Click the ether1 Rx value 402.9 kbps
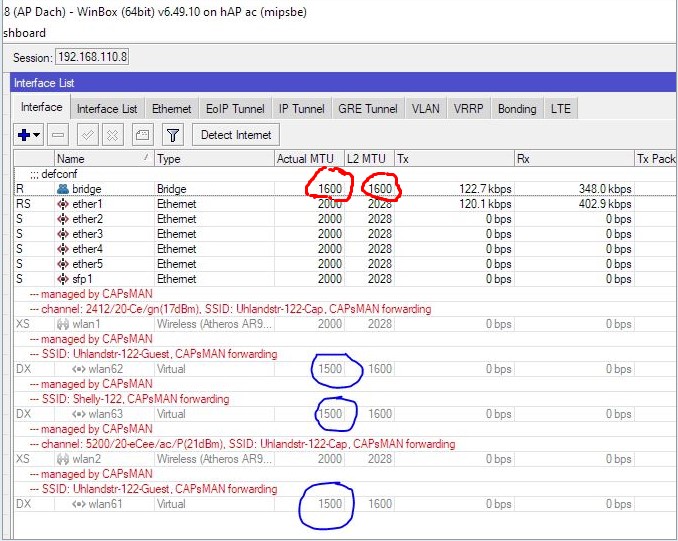 [605, 204]
